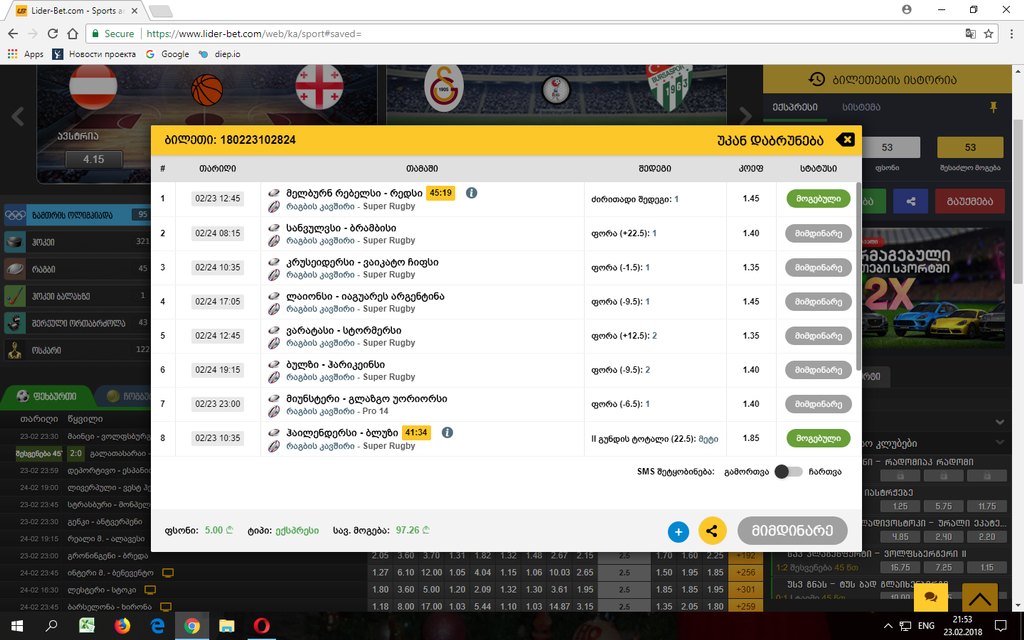Click the field hockey icon in sidebar

pyautogui.click(x=15, y=296)
